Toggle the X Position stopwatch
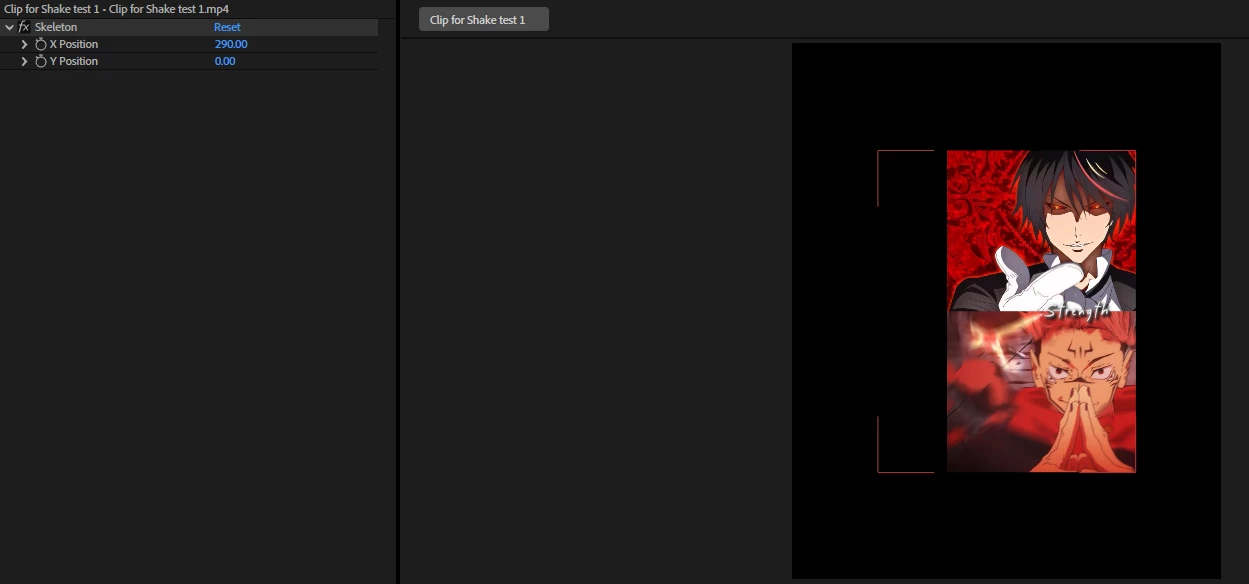The width and height of the screenshot is (1249, 584). 41,44
